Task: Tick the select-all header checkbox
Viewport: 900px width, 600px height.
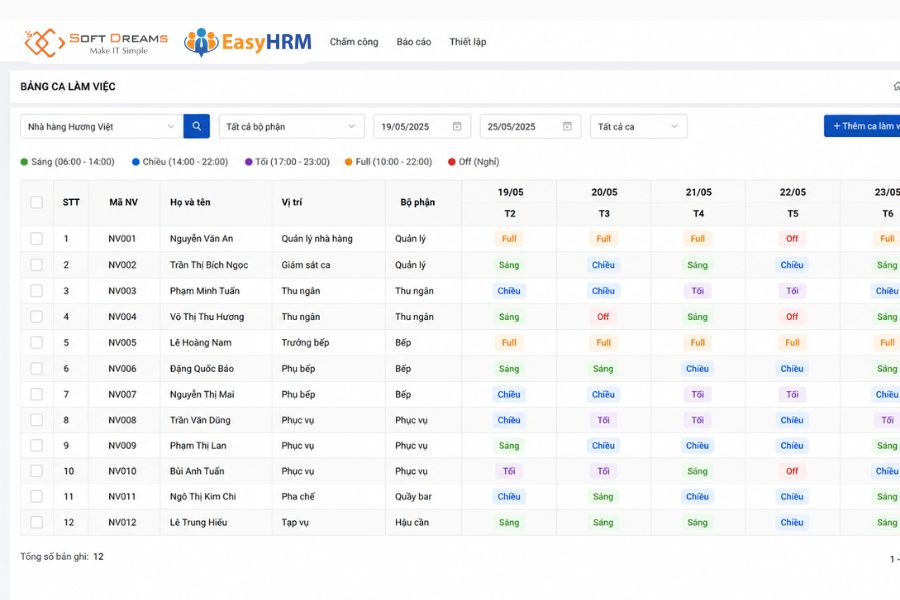Action: pos(36,202)
